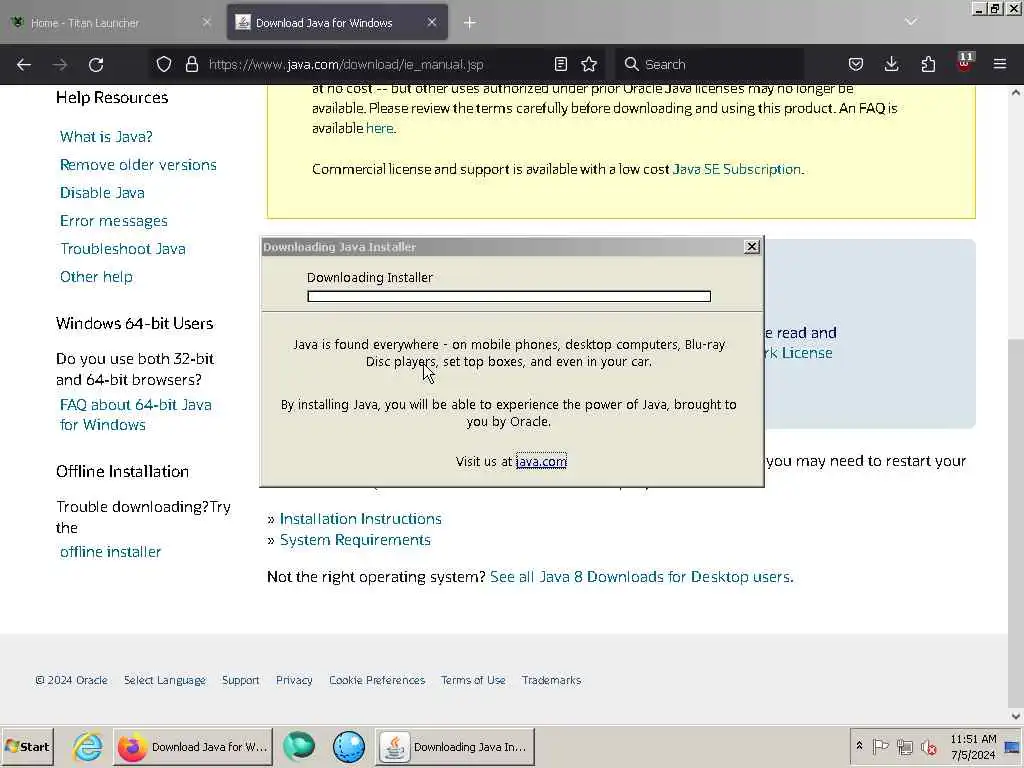Click the taskbar clock showing 11:51 AM

click(973, 746)
